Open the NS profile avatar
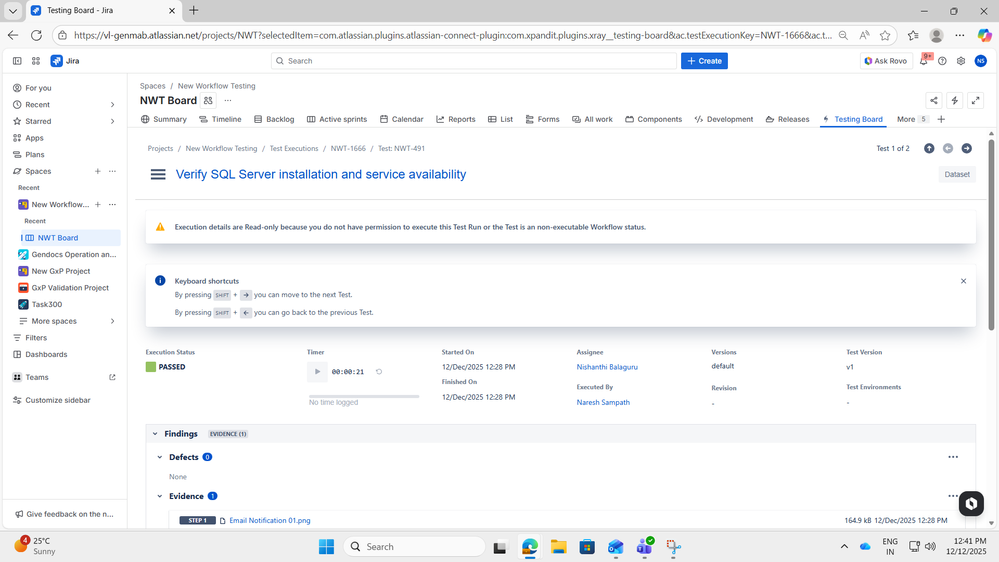 pos(981,61)
